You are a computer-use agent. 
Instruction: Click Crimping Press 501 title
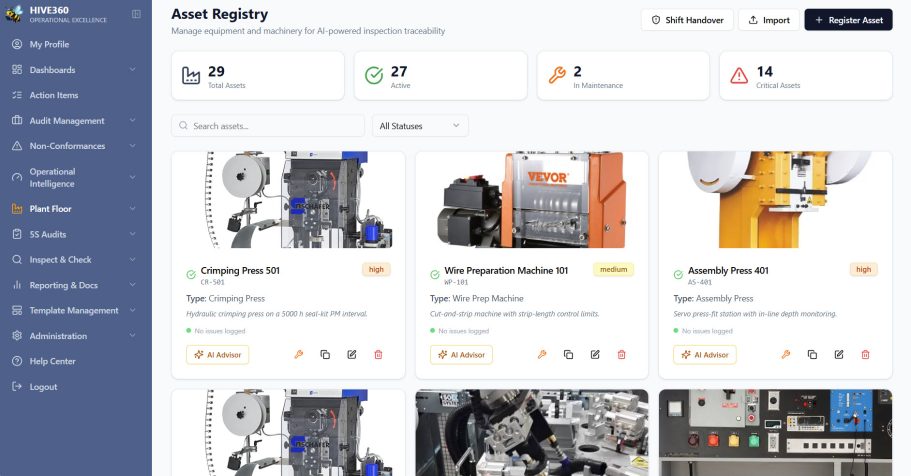tap(240, 271)
